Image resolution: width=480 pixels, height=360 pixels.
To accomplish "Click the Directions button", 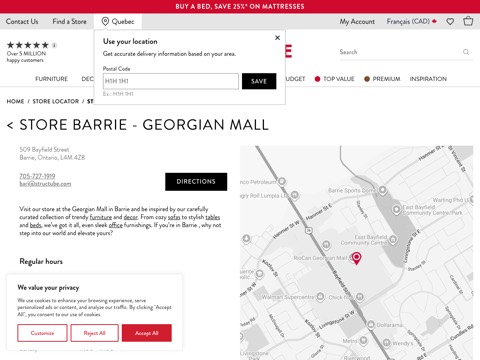I will pyautogui.click(x=196, y=182).
